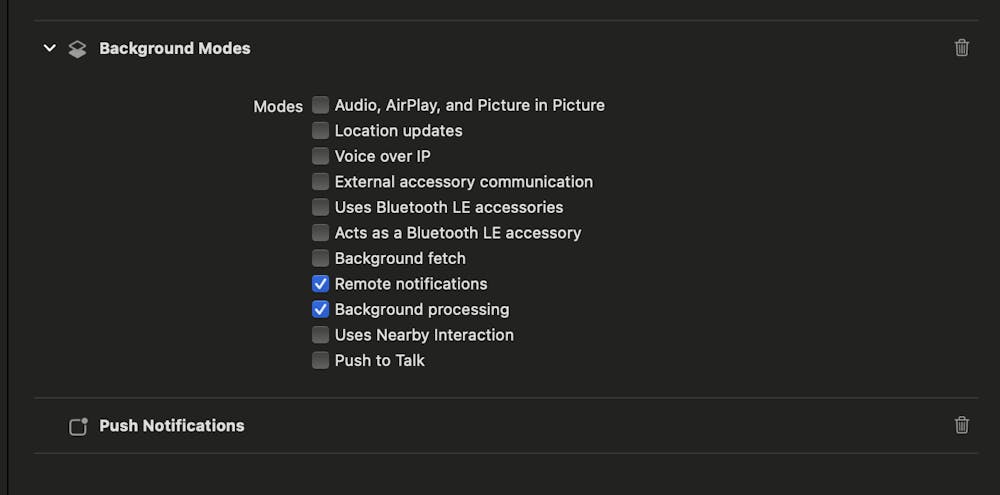Enable Voice over IP background mode
This screenshot has height=495, width=1000.
(320, 156)
